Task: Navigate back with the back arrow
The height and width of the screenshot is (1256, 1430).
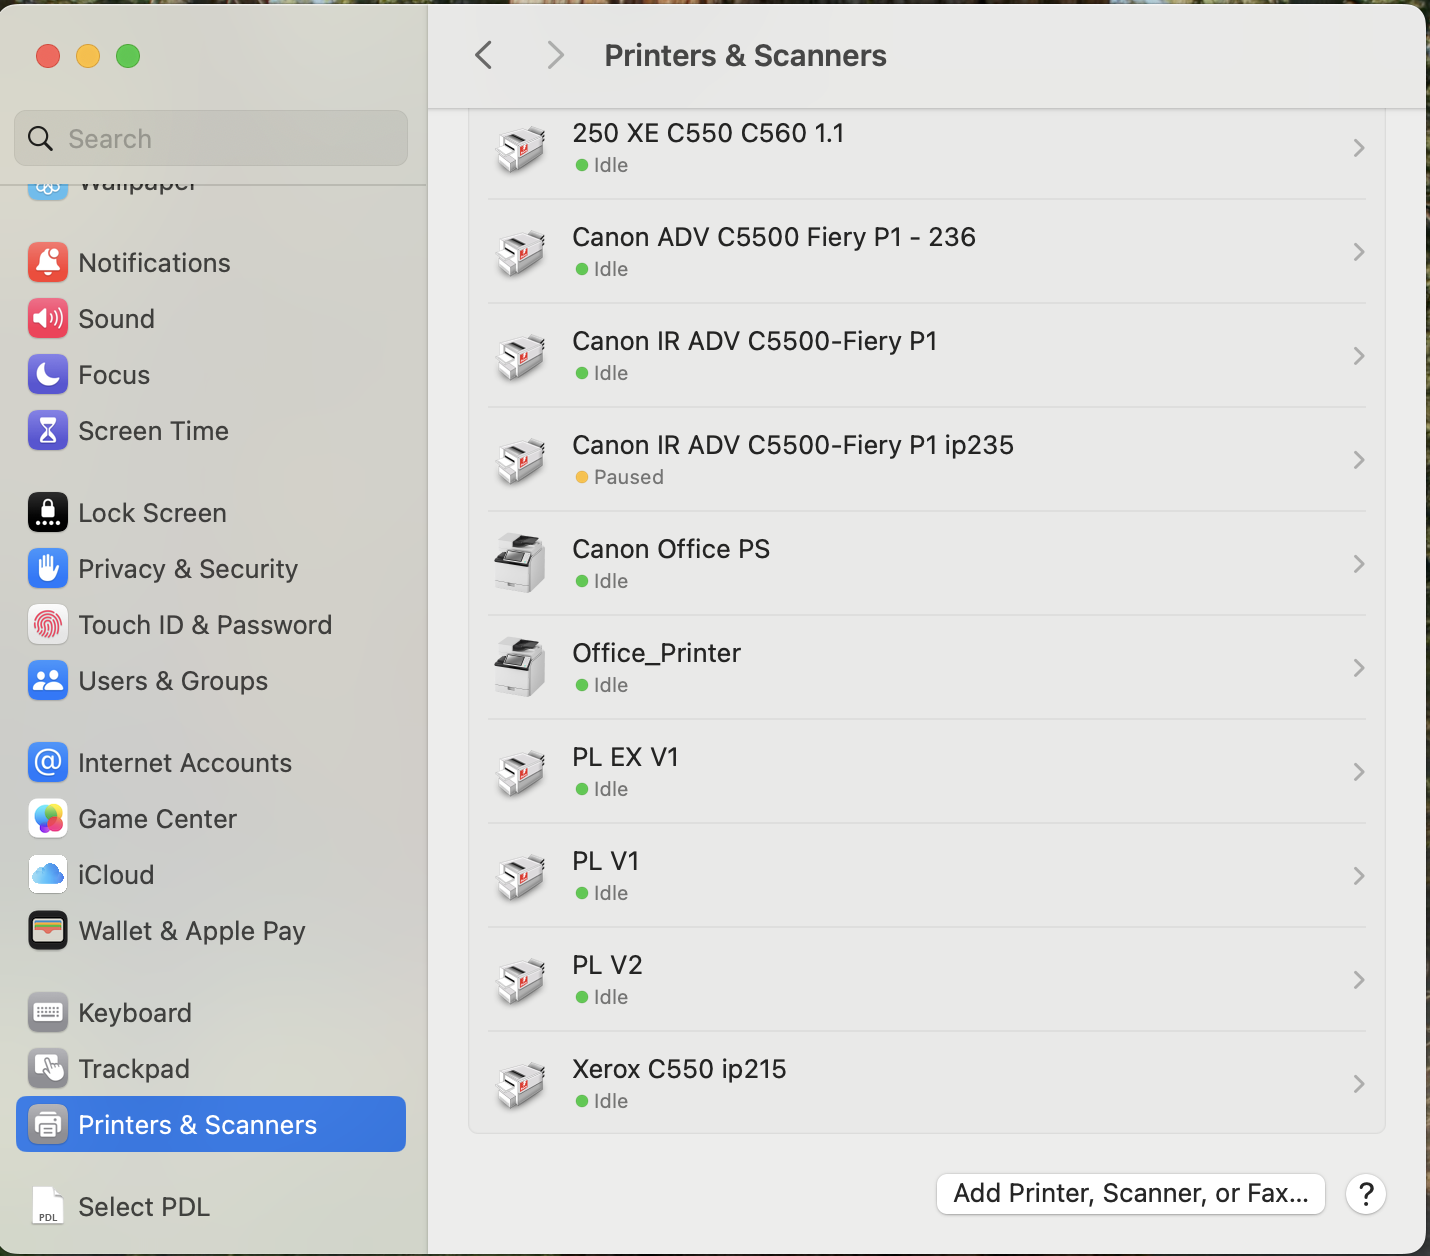Action: pos(484,55)
